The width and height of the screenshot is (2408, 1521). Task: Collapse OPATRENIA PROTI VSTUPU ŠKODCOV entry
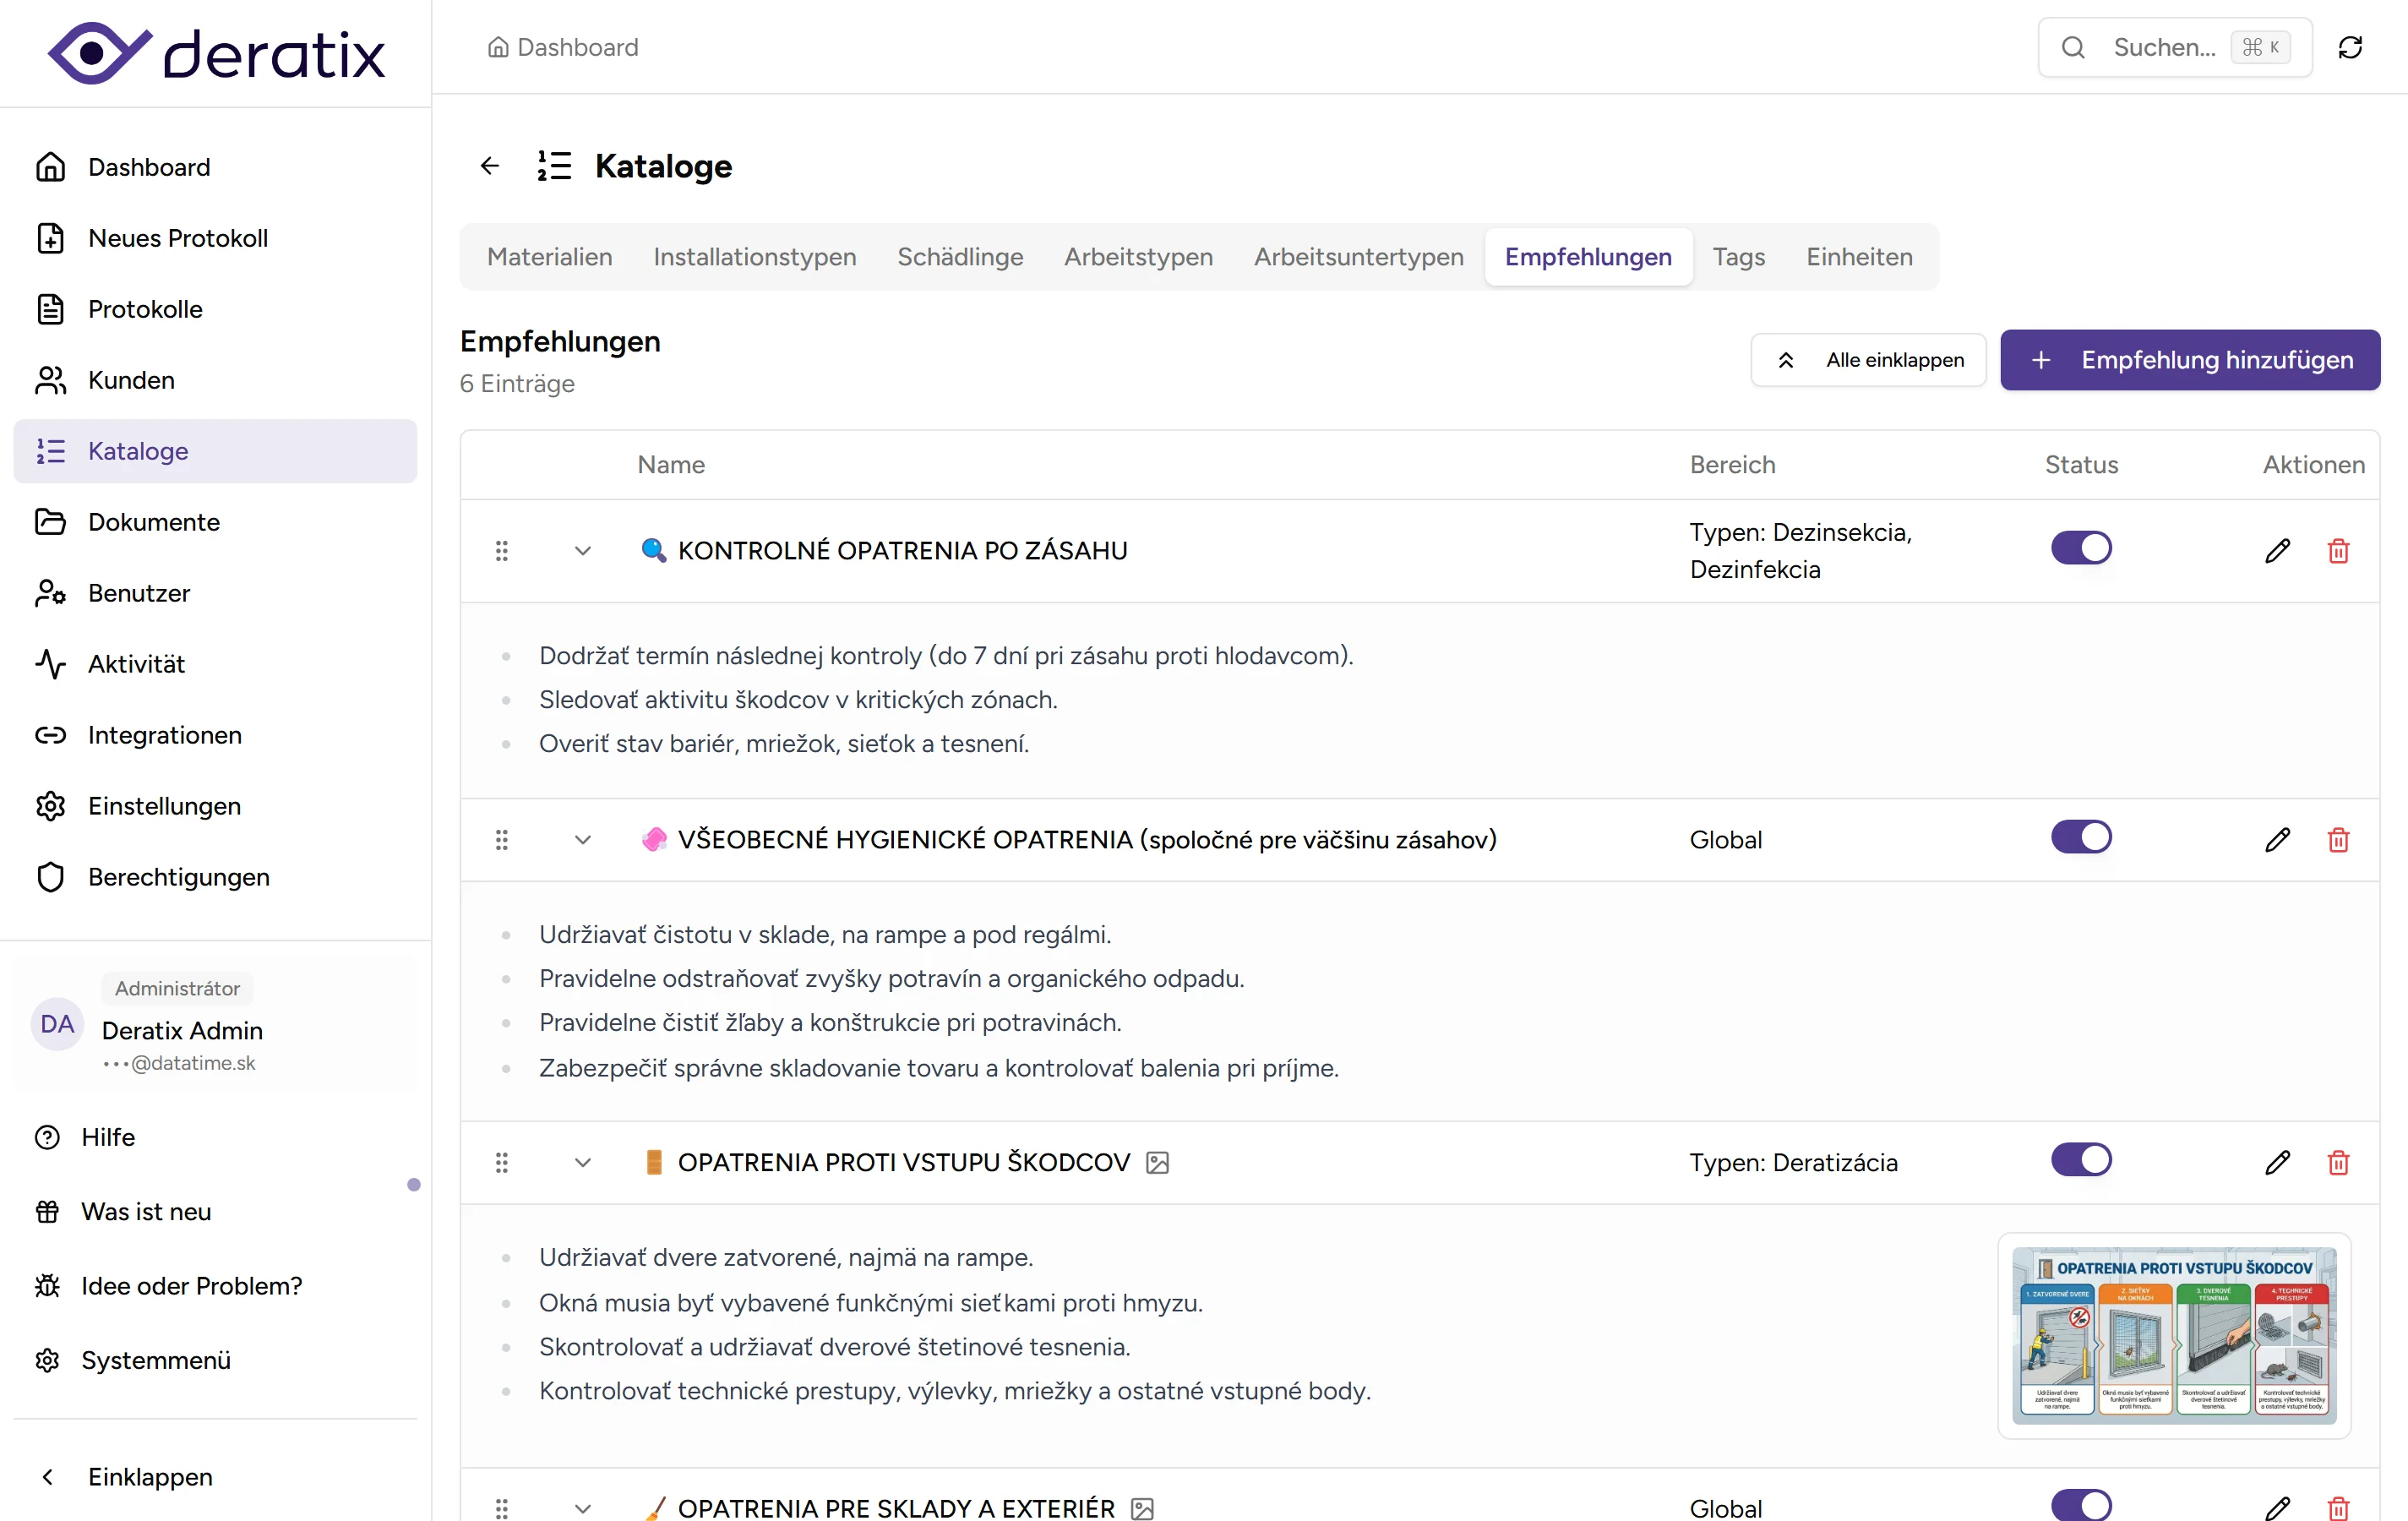(583, 1162)
